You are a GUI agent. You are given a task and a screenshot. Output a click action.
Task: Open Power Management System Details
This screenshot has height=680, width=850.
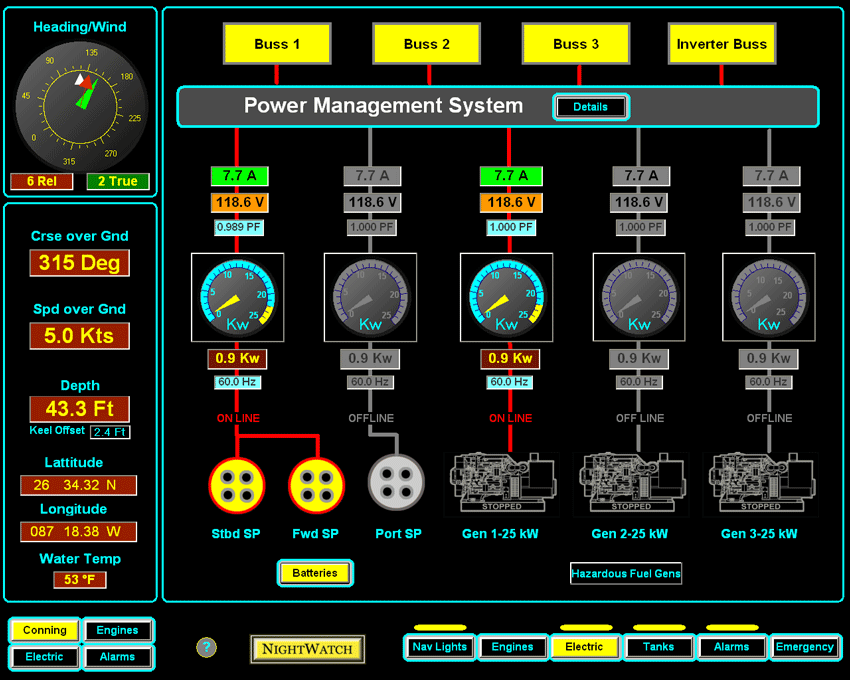(590, 107)
